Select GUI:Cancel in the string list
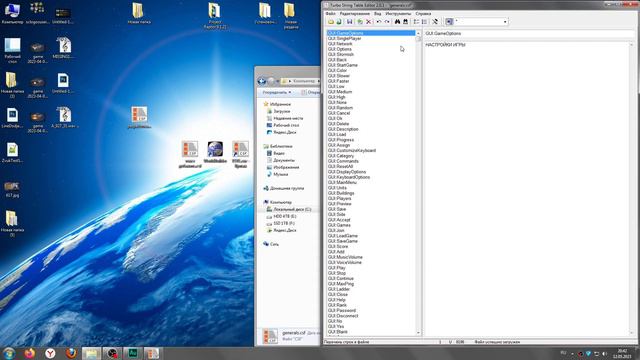 point(339,113)
